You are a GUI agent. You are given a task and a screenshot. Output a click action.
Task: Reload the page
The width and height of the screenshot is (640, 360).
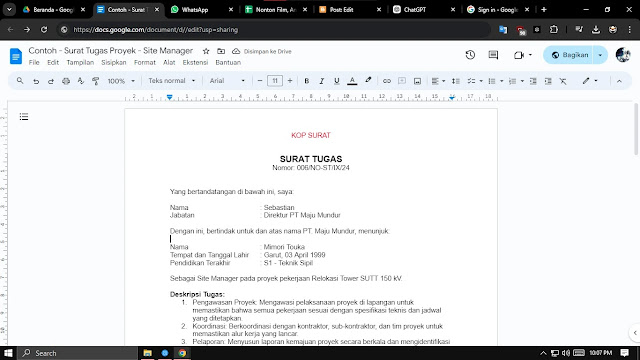(x=44, y=29)
